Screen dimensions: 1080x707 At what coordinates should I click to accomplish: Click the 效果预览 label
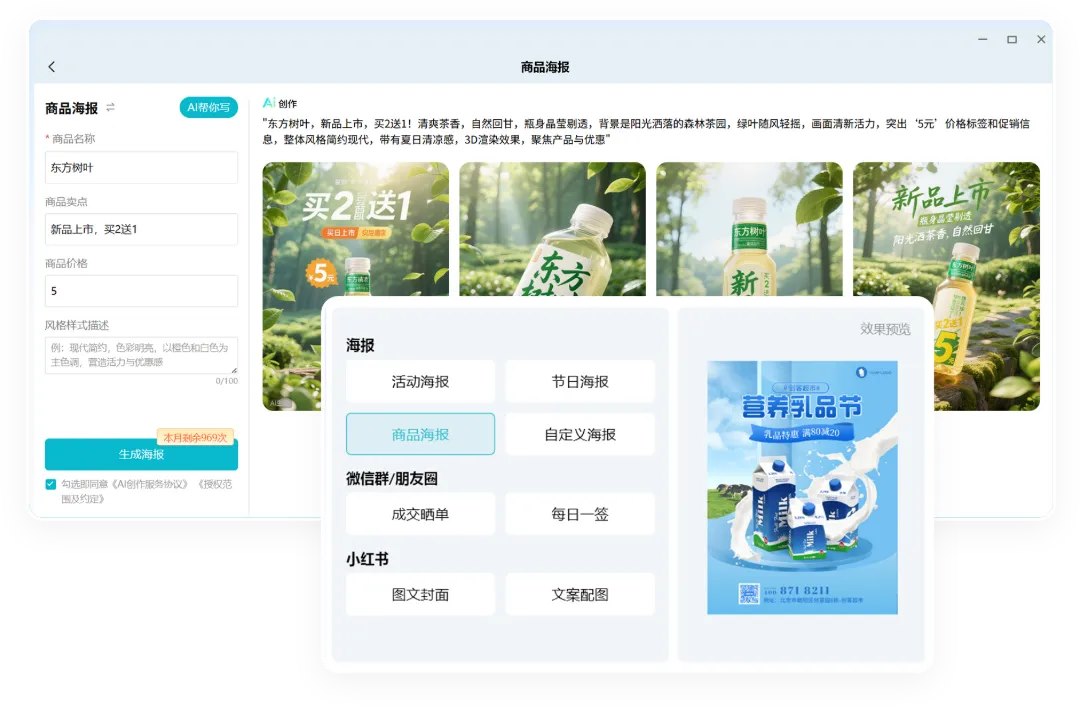click(x=885, y=329)
